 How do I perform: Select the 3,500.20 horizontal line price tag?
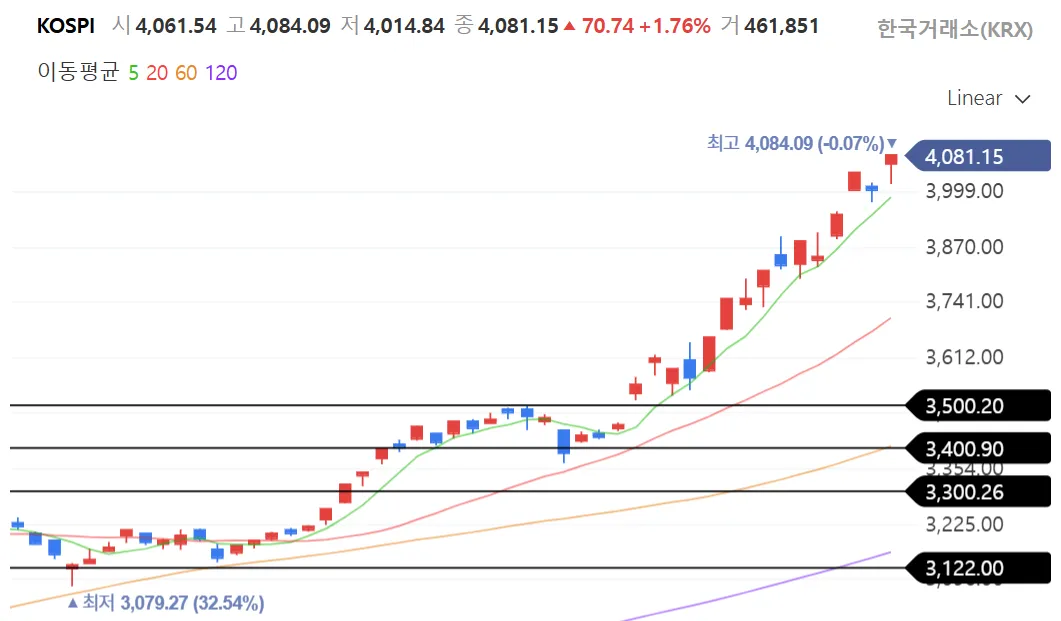pos(977,406)
